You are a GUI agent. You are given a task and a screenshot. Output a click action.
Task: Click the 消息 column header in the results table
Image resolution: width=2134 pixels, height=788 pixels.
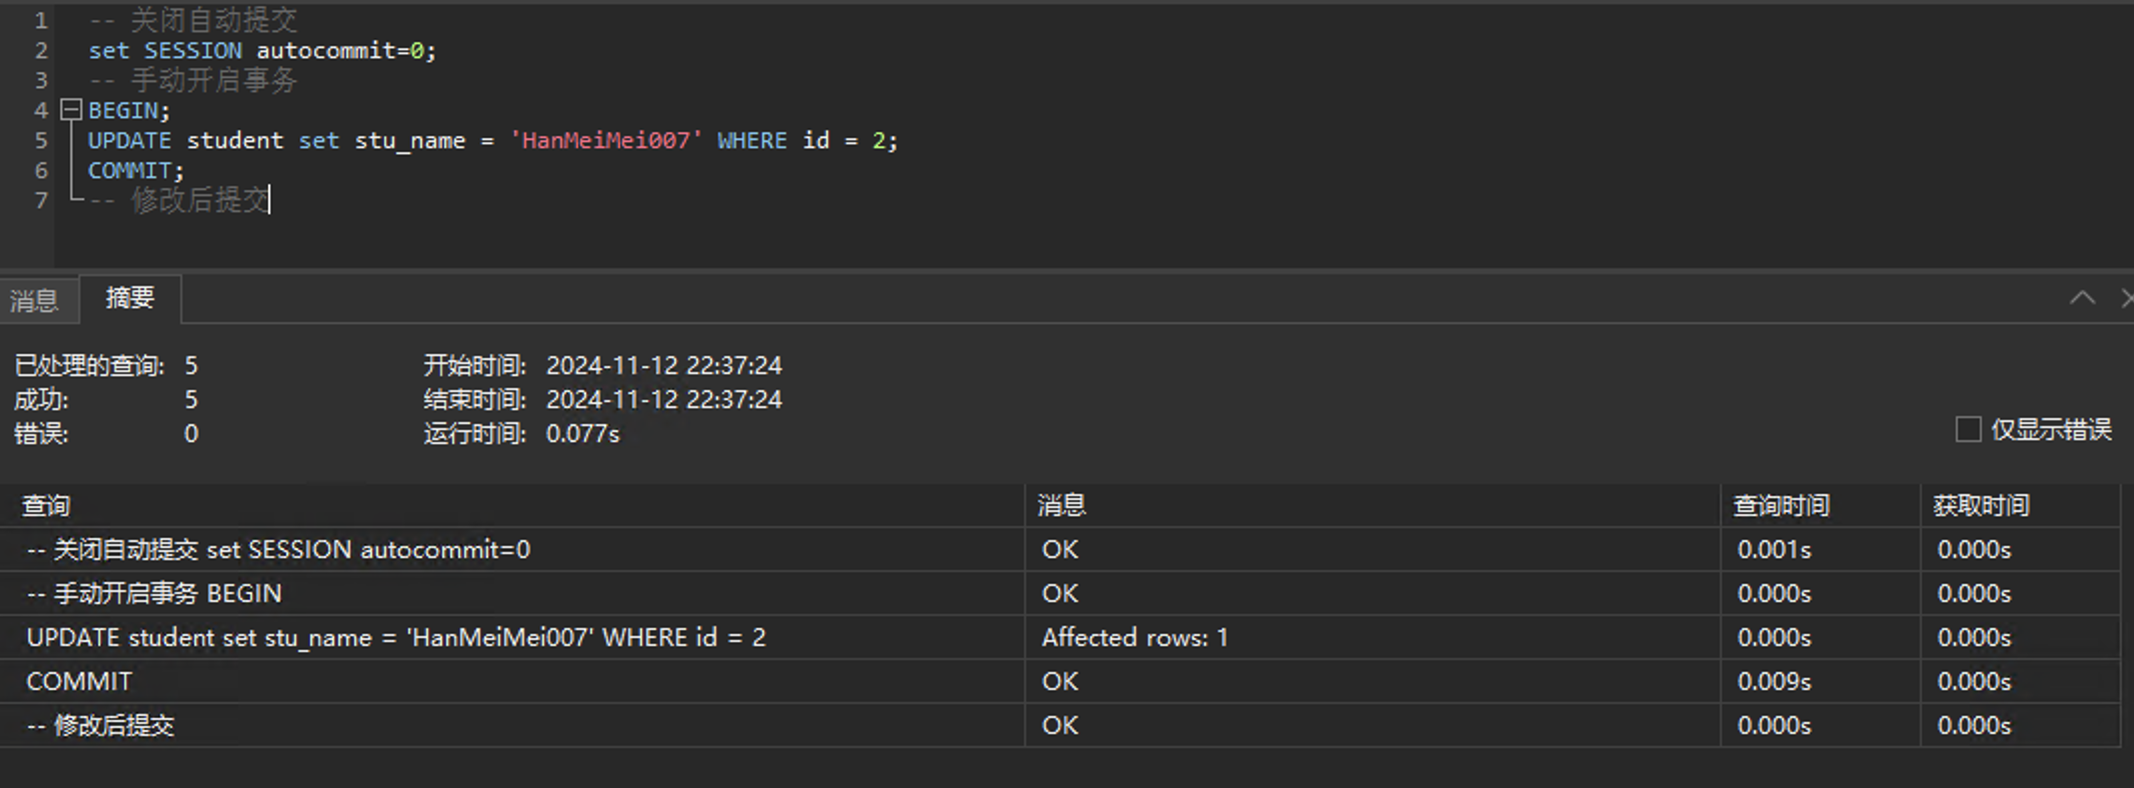[x=1062, y=506]
